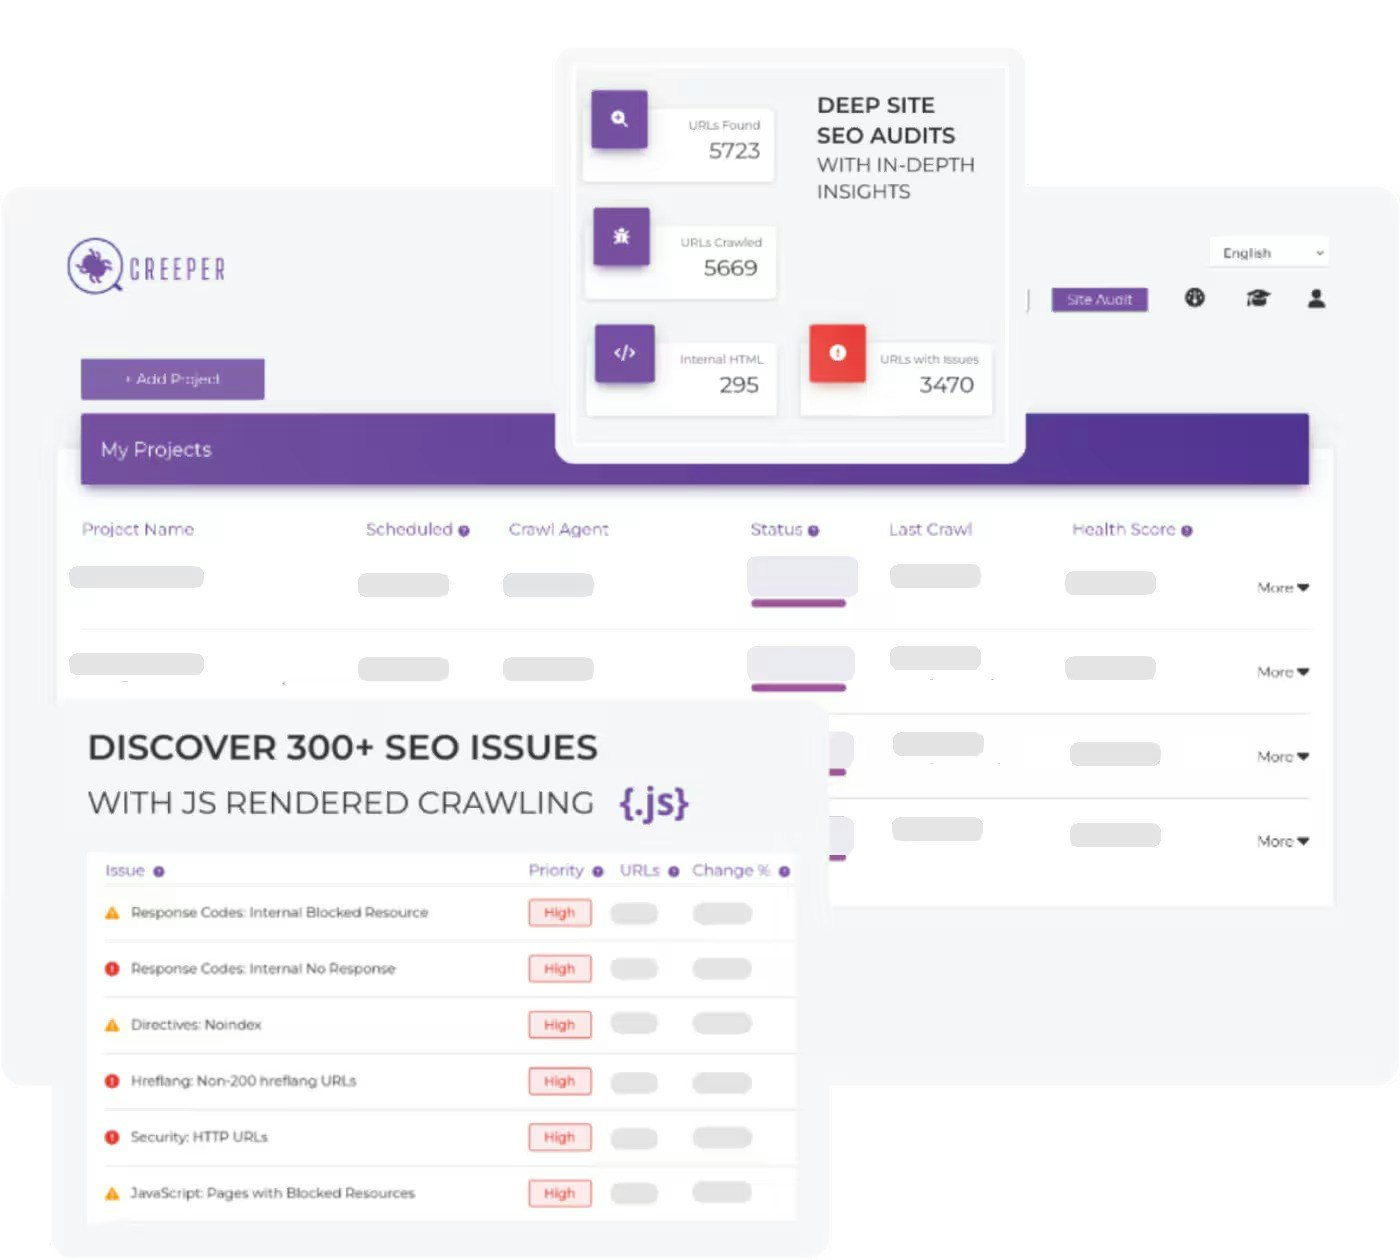Click the {.js} rendered crawling icon
Viewport: 1400px width, 1260px height.
coord(653,802)
